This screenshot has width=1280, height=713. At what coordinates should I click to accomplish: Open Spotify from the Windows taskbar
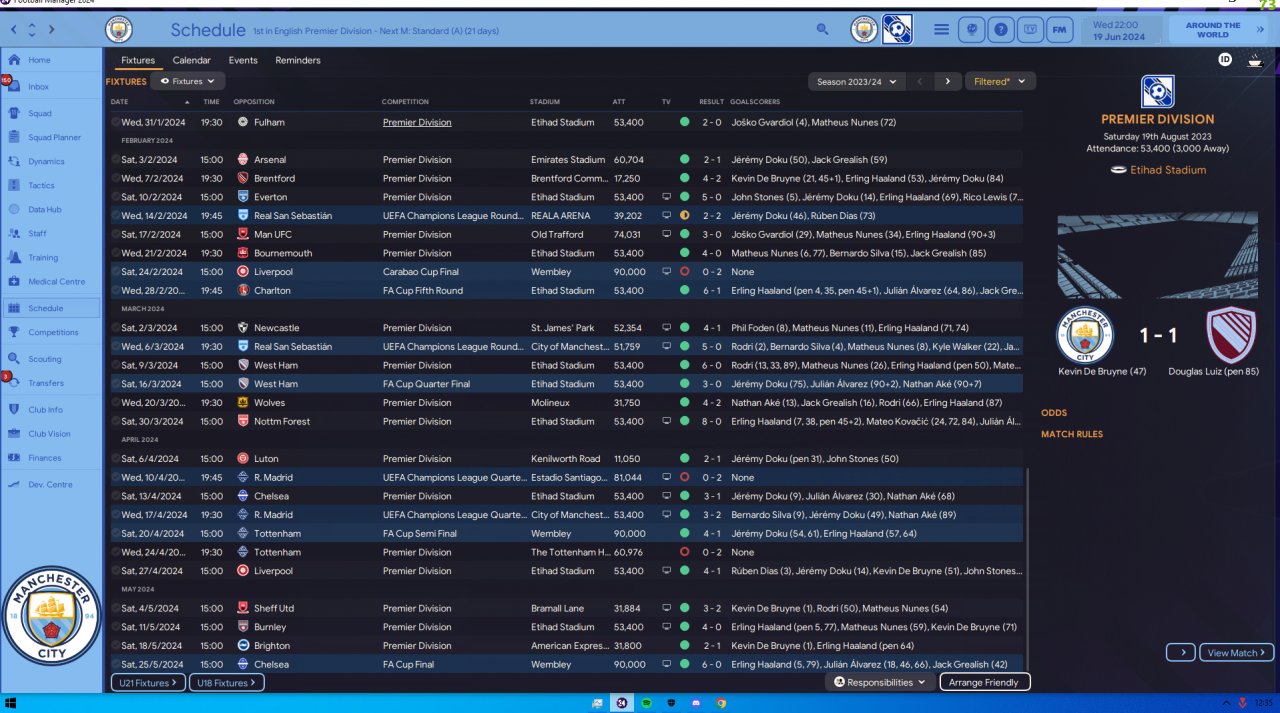pyautogui.click(x=646, y=703)
